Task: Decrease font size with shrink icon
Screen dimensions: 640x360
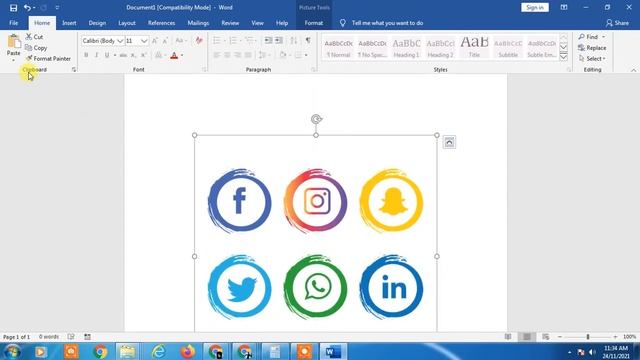Action: (x=165, y=41)
